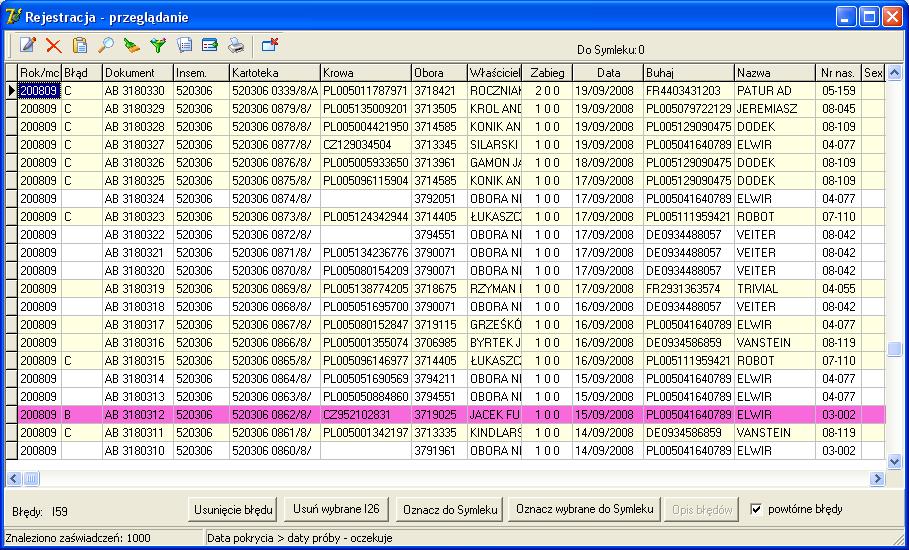This screenshot has height=550, width=909.
Task: Click the Zabieg column header
Action: pos(547,72)
